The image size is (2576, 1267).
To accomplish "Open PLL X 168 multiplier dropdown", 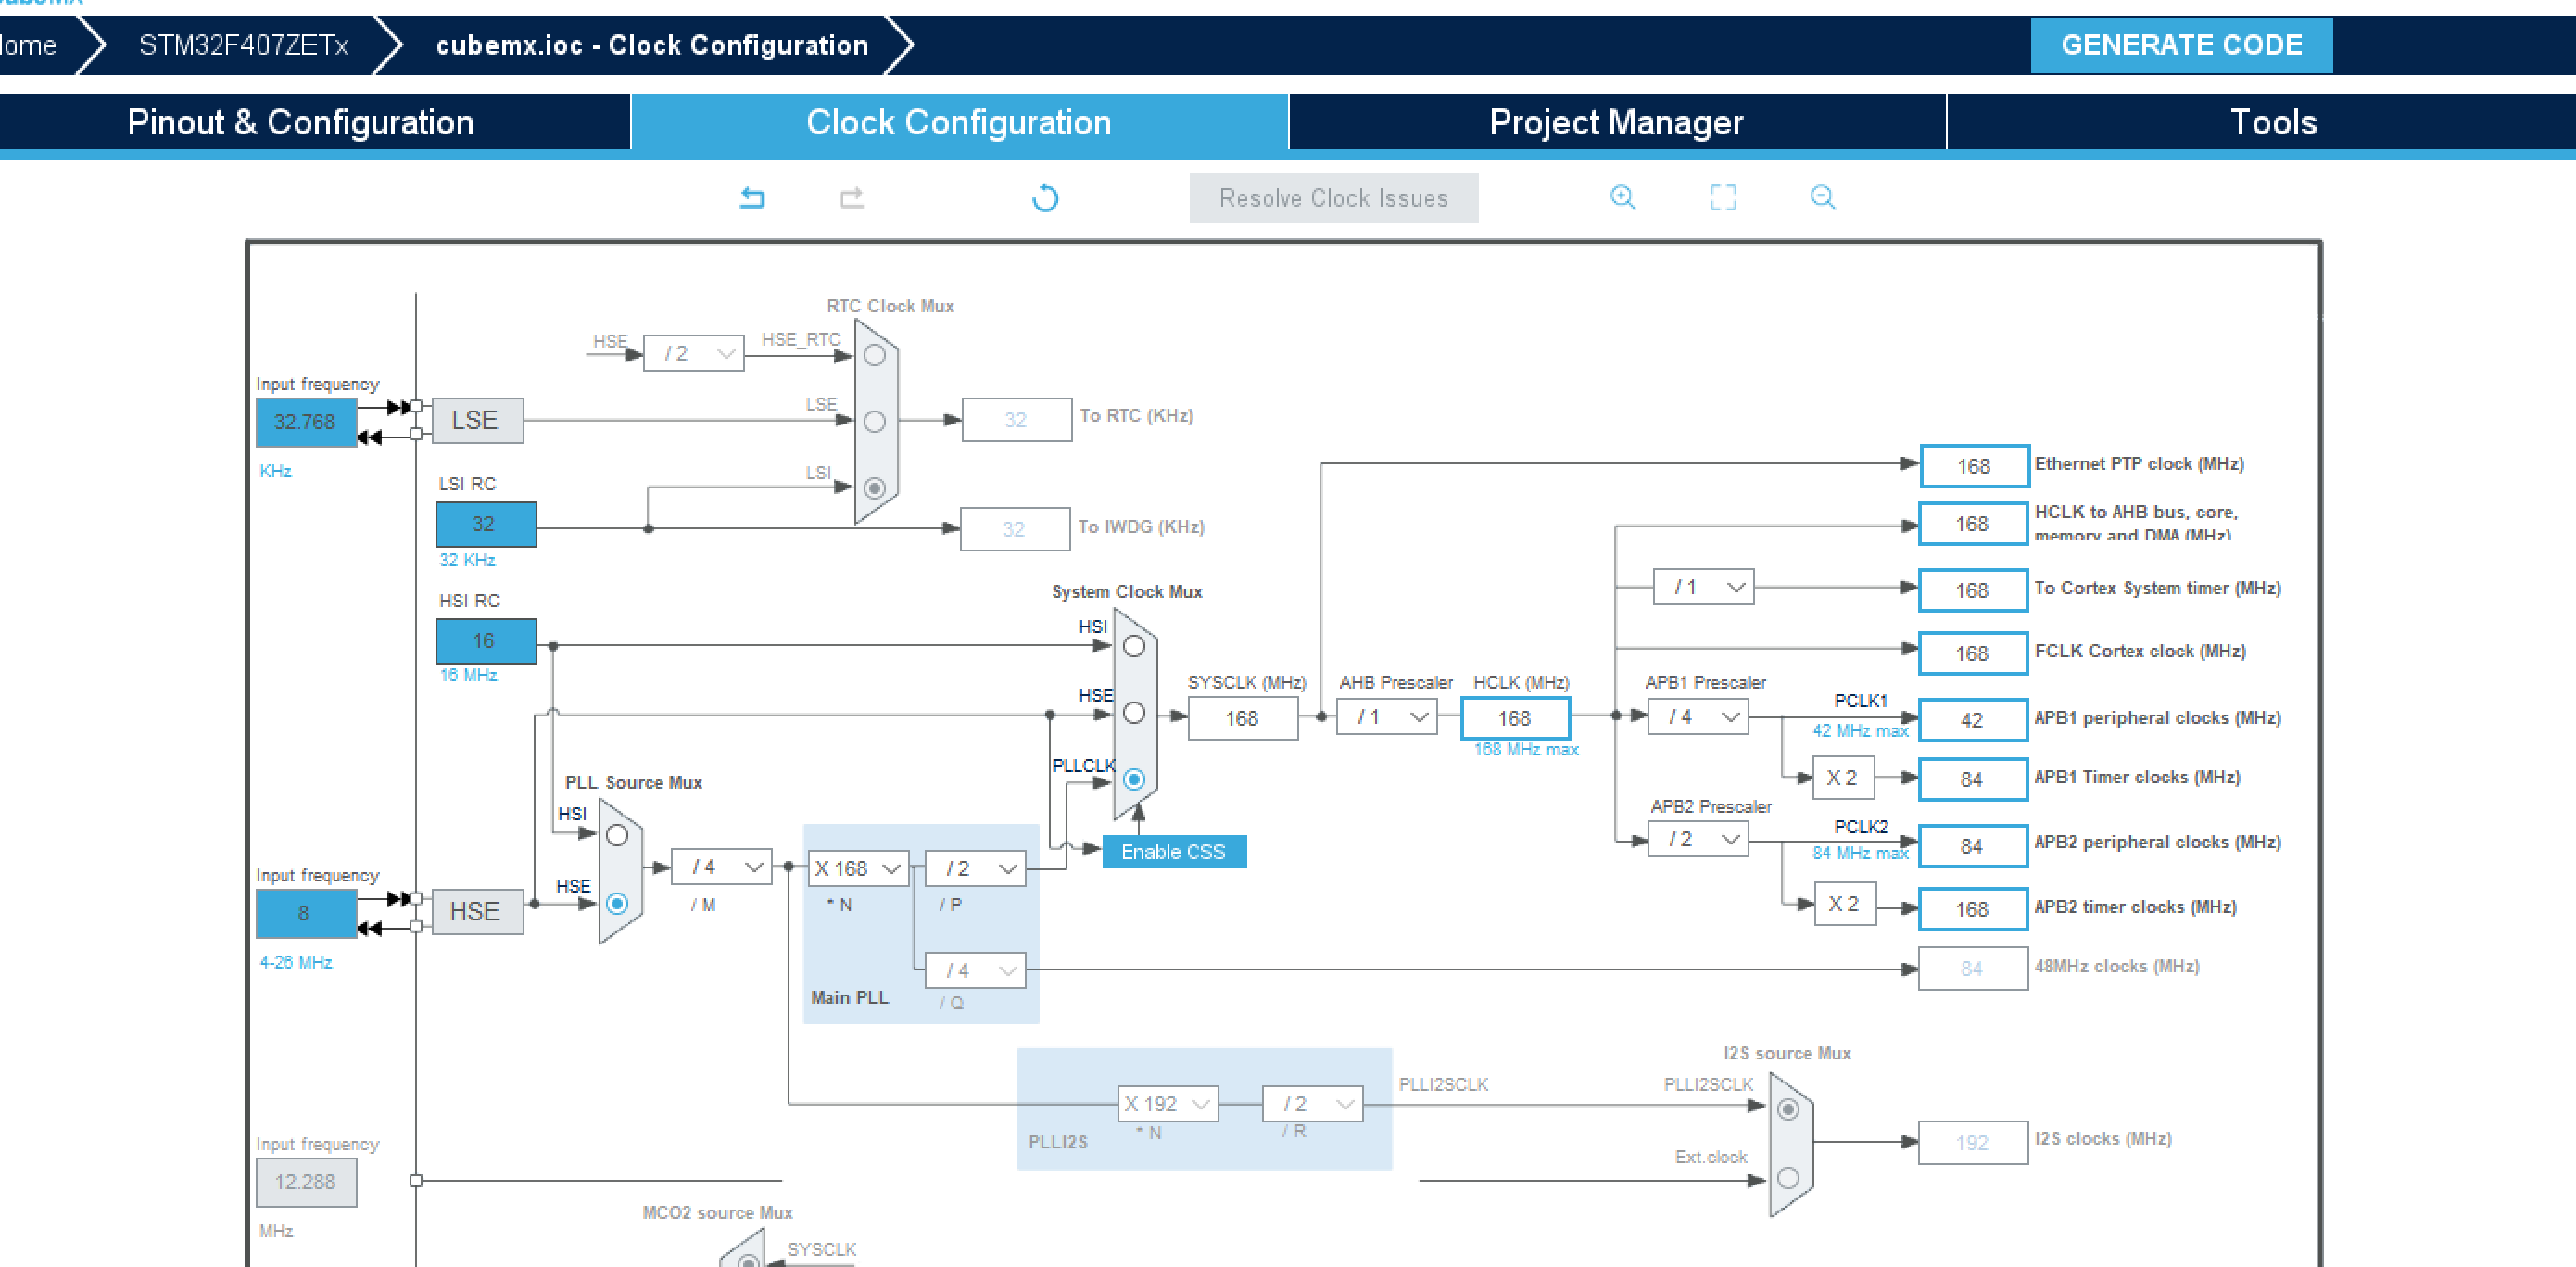I will [858, 868].
